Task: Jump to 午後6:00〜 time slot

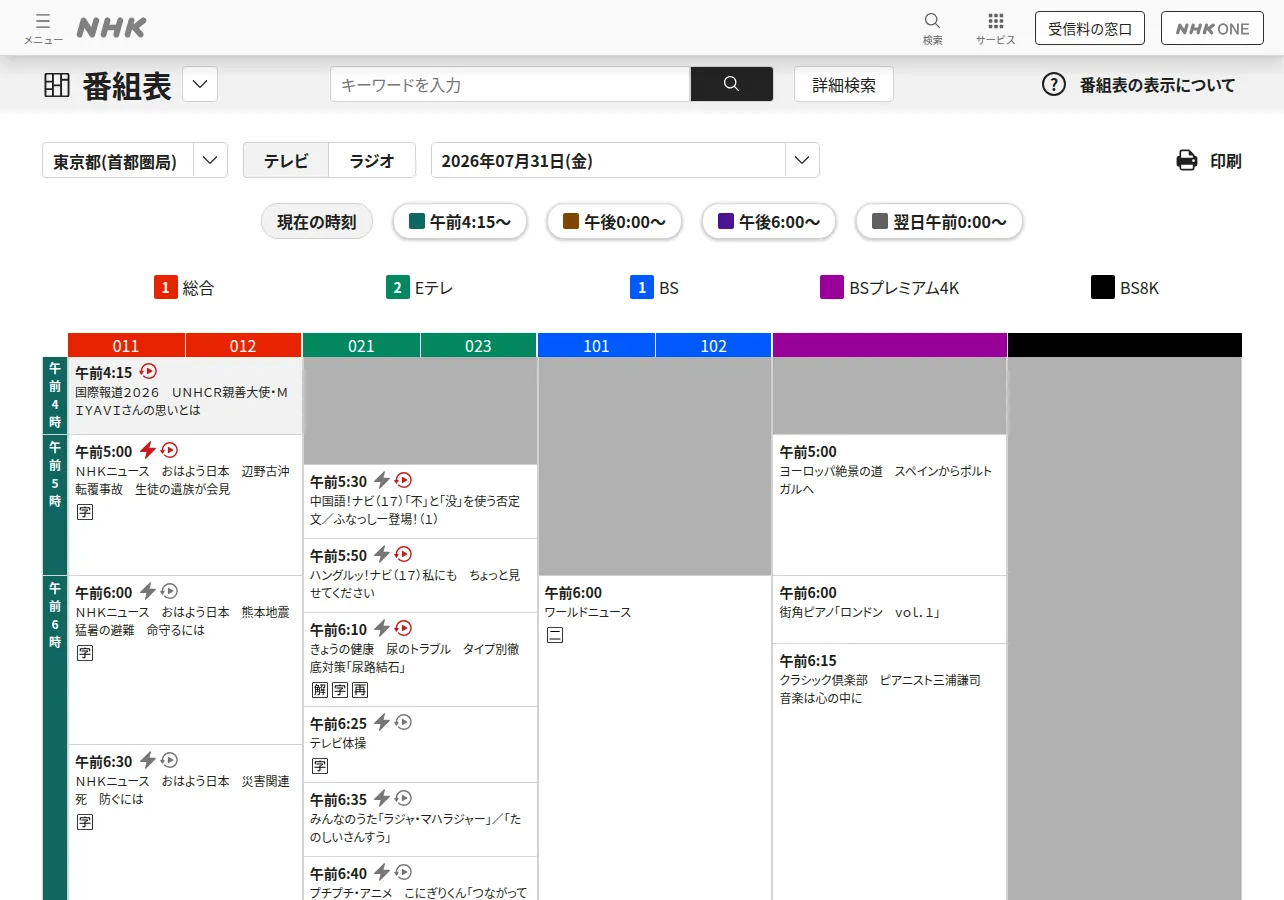Action: tap(768, 222)
